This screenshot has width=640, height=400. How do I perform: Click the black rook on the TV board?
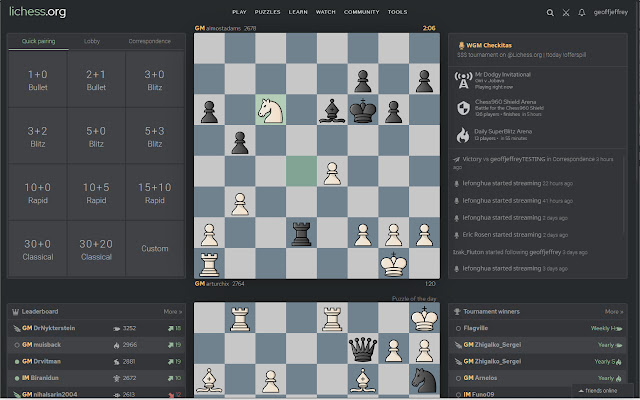point(301,233)
